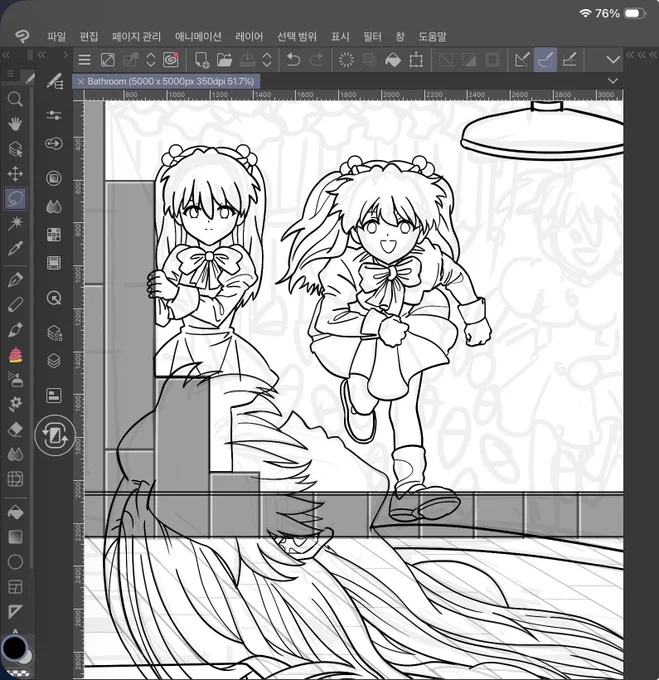
Task: Open the Navigator palette icon
Action: pos(54,396)
